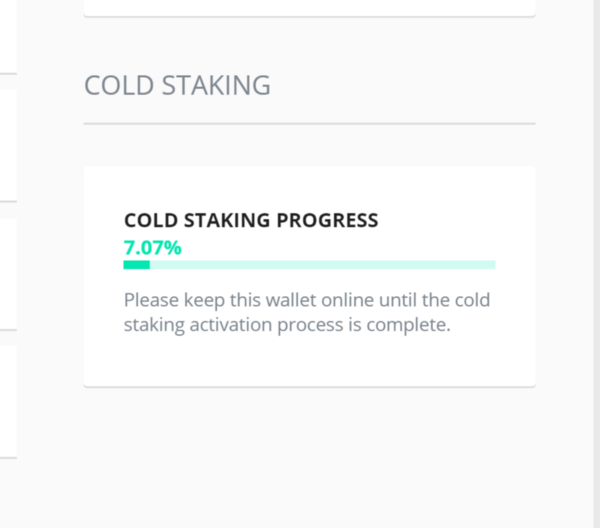The height and width of the screenshot is (528, 600).
Task: Select the third row in the left panel
Action: point(8,274)
